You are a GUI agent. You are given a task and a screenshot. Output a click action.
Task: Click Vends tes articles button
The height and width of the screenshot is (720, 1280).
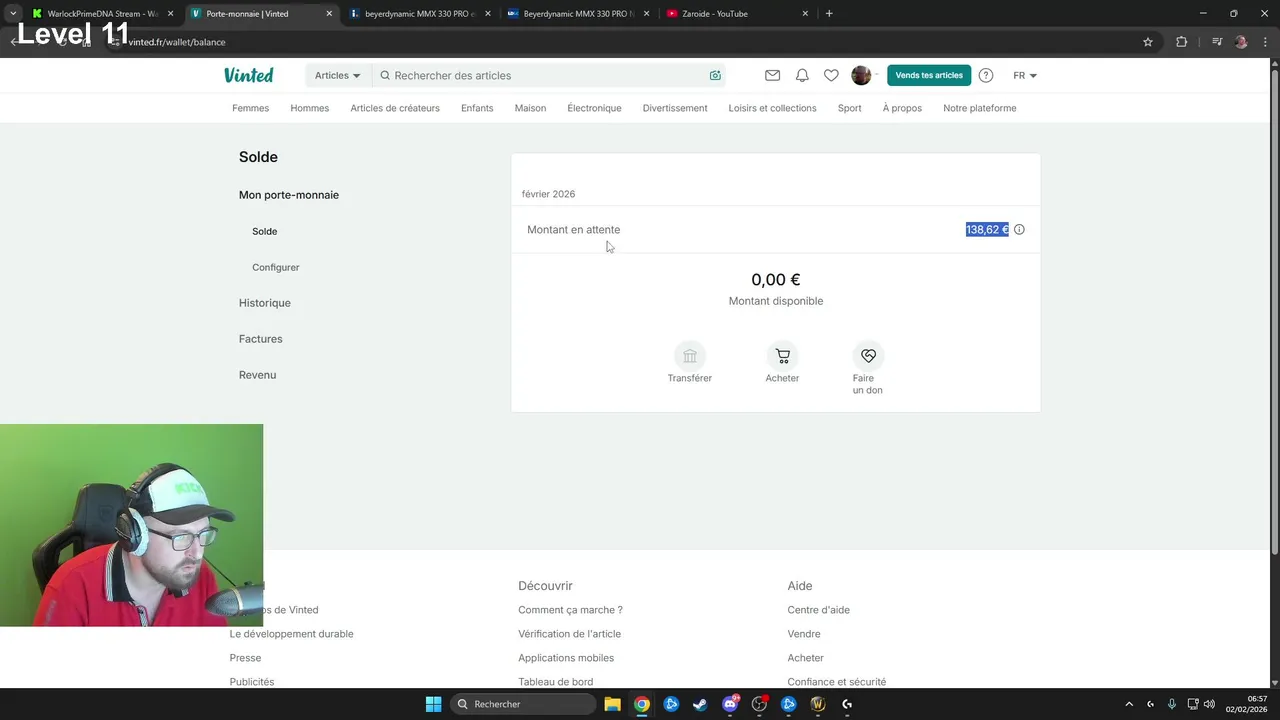(929, 75)
